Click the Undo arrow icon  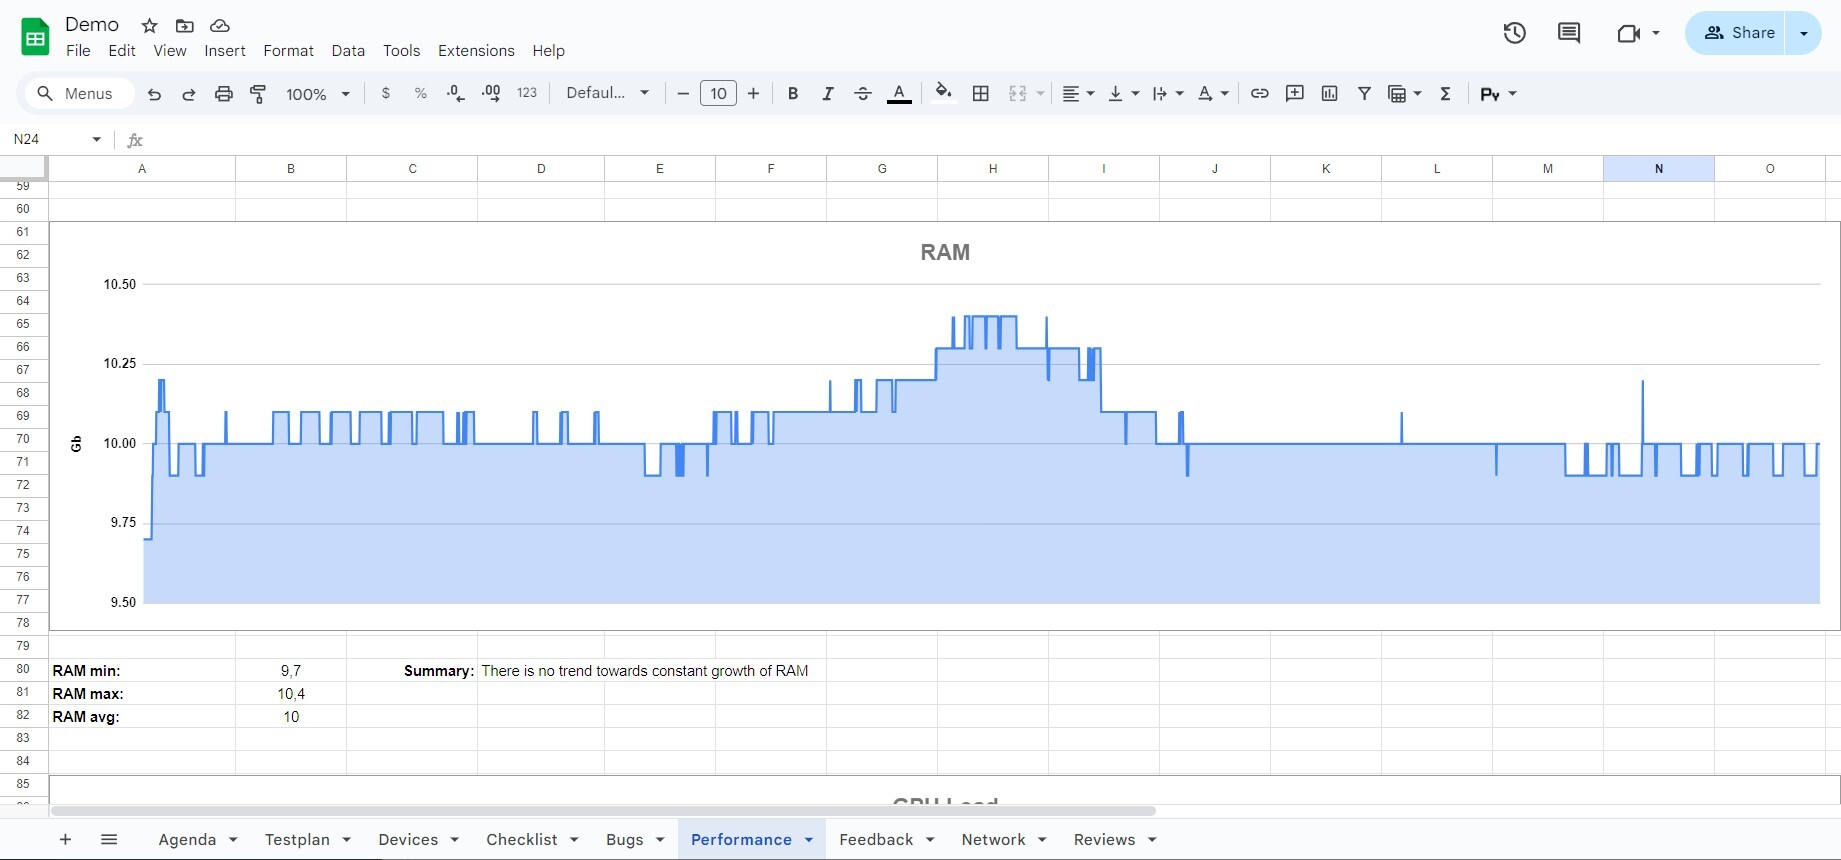(154, 94)
